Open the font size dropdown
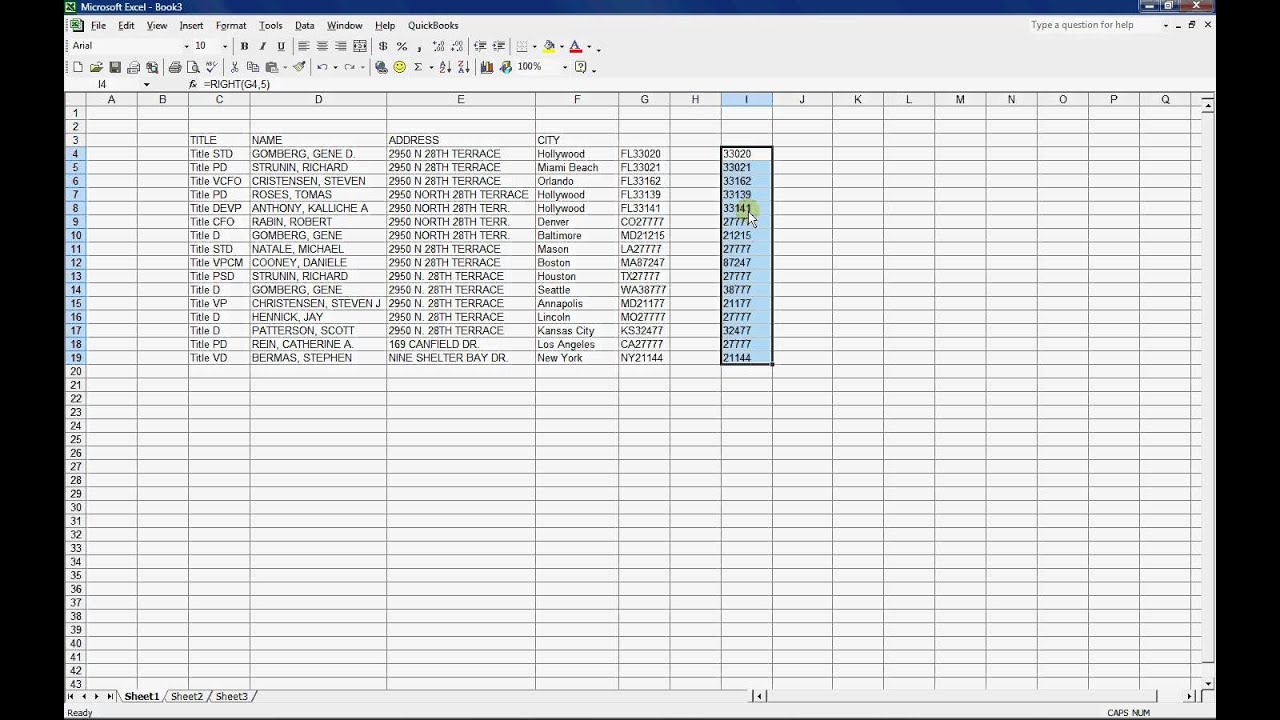Viewport: 1280px width, 720px height. pyautogui.click(x=225, y=46)
